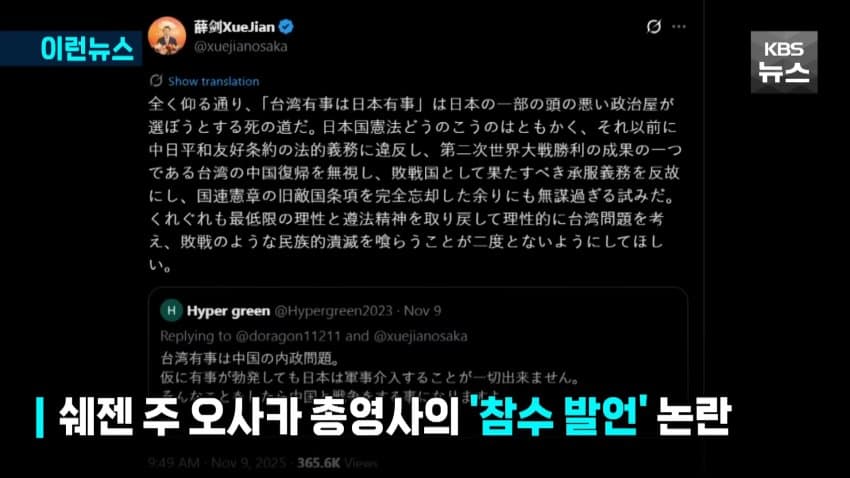Viewport: 850px width, 478px height.
Task: Click the translate icon before Show translation
Action: point(156,81)
